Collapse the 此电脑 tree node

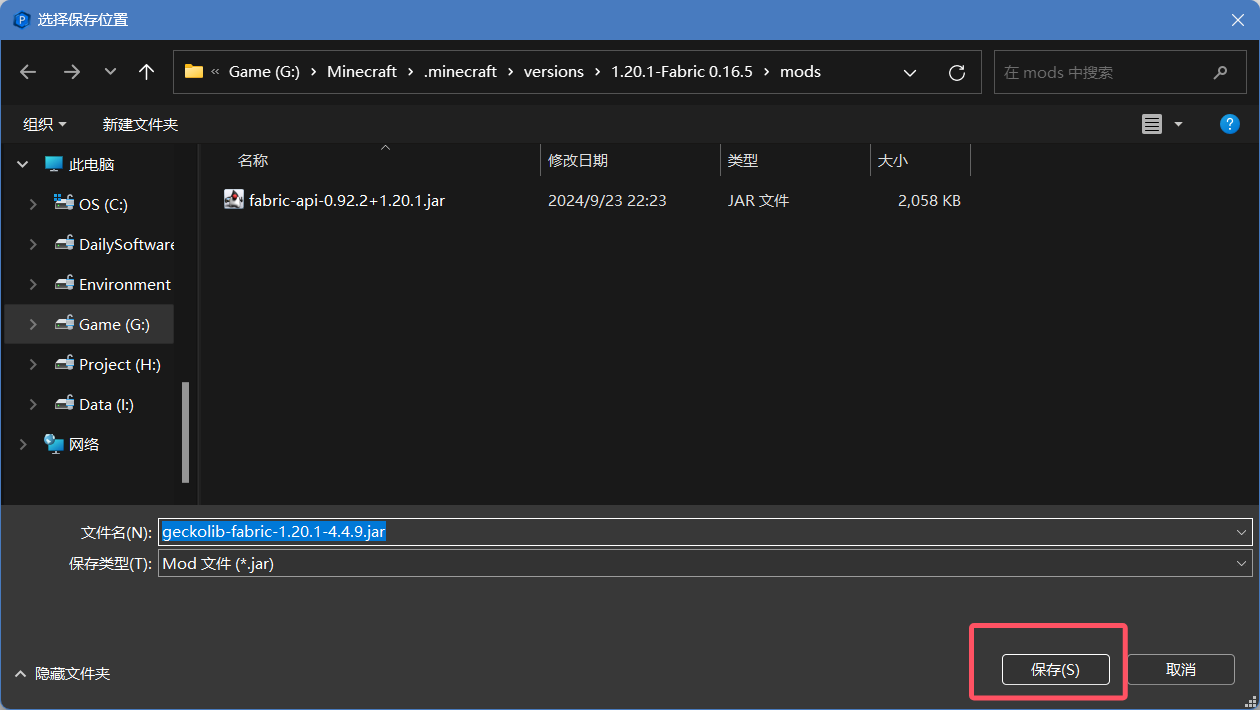23,164
